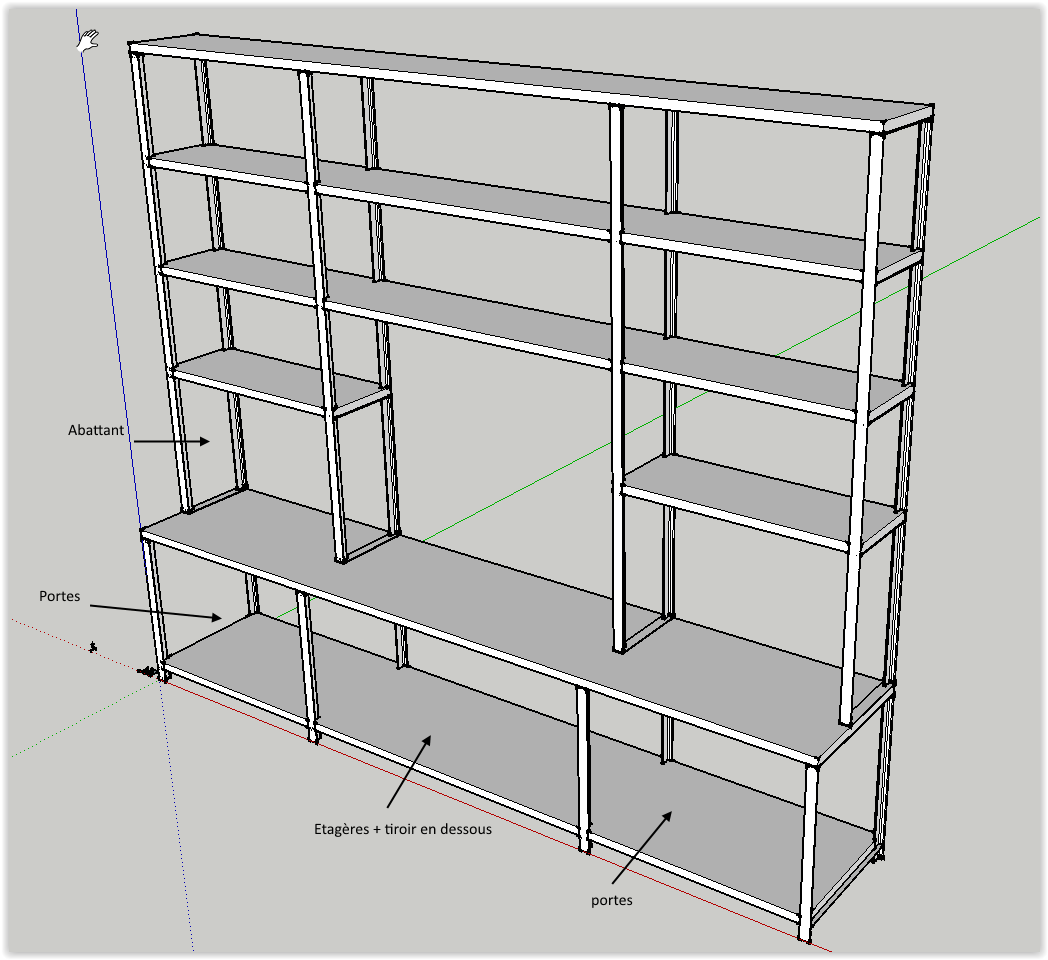1048x960 pixels.
Task: Click the "Abattant" text label
Action: point(96,430)
